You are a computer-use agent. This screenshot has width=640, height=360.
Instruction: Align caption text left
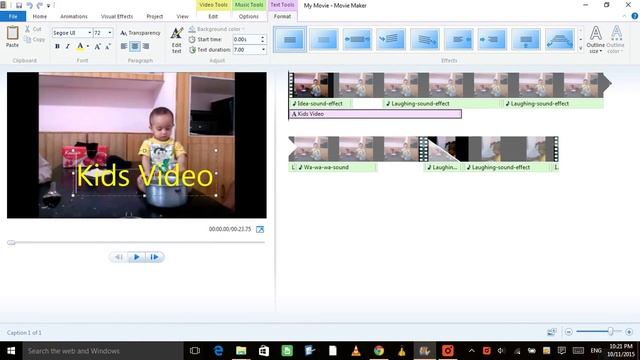(124, 47)
